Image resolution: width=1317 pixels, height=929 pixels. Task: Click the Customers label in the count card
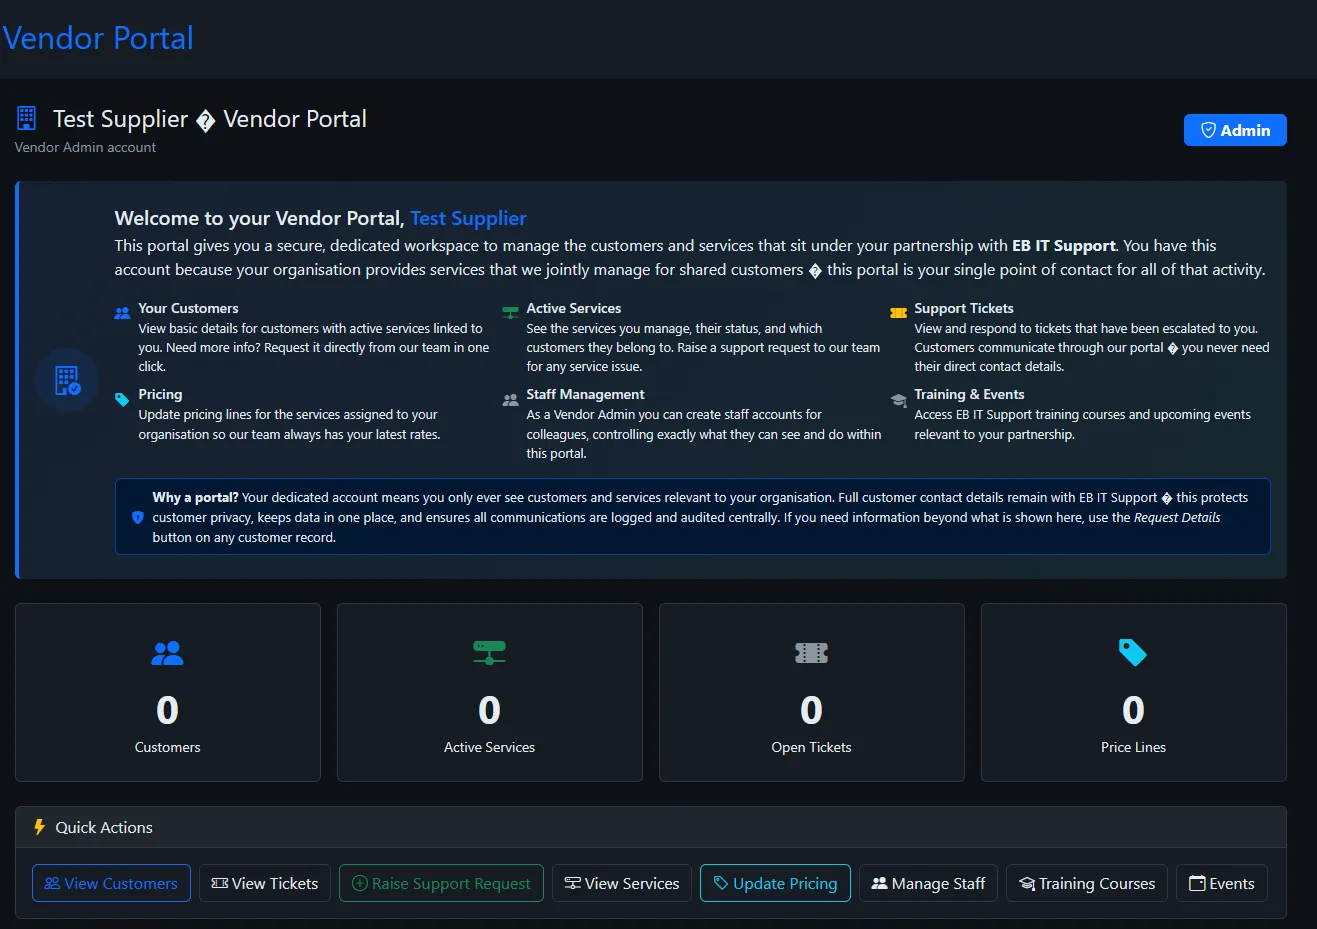coord(167,747)
